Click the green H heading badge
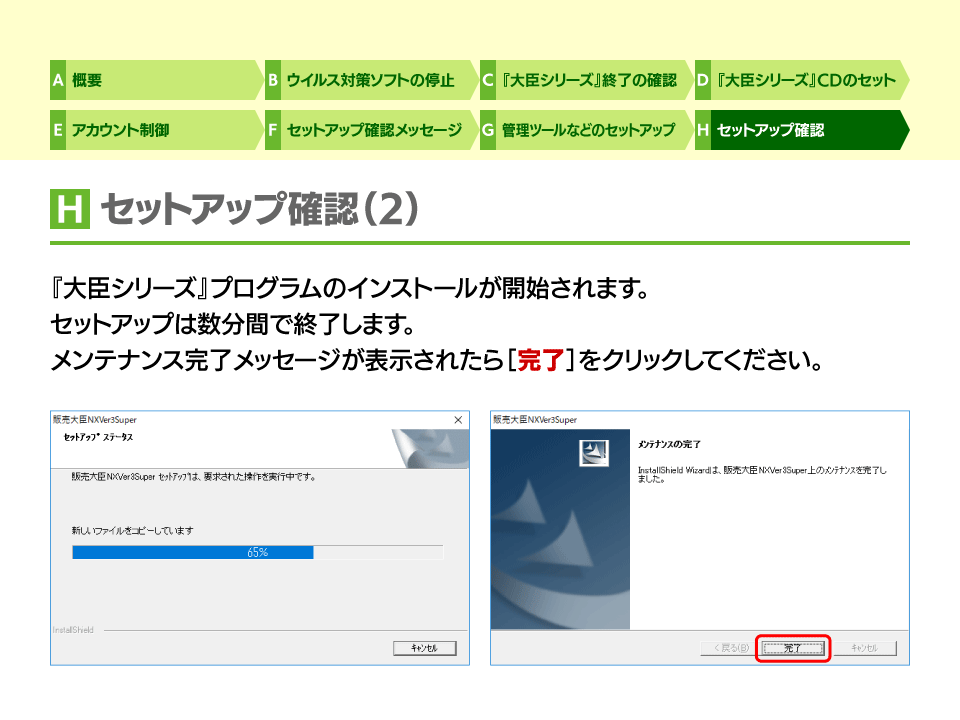960x720 pixels. click(70, 209)
